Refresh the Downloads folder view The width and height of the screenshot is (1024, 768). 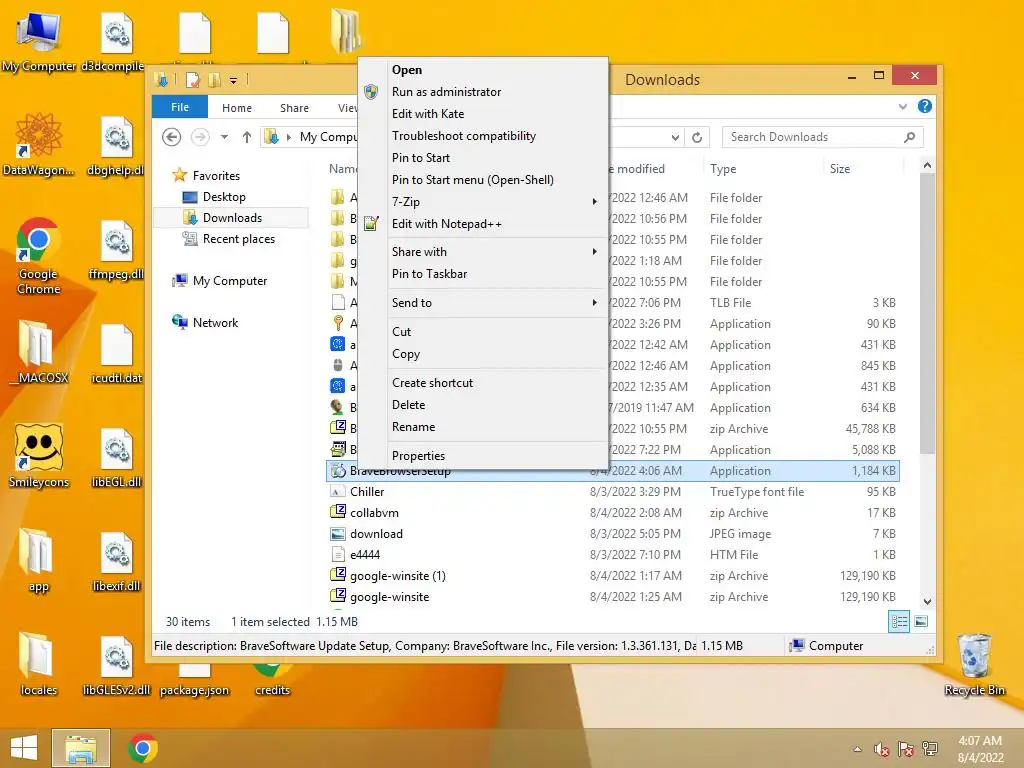pos(697,137)
